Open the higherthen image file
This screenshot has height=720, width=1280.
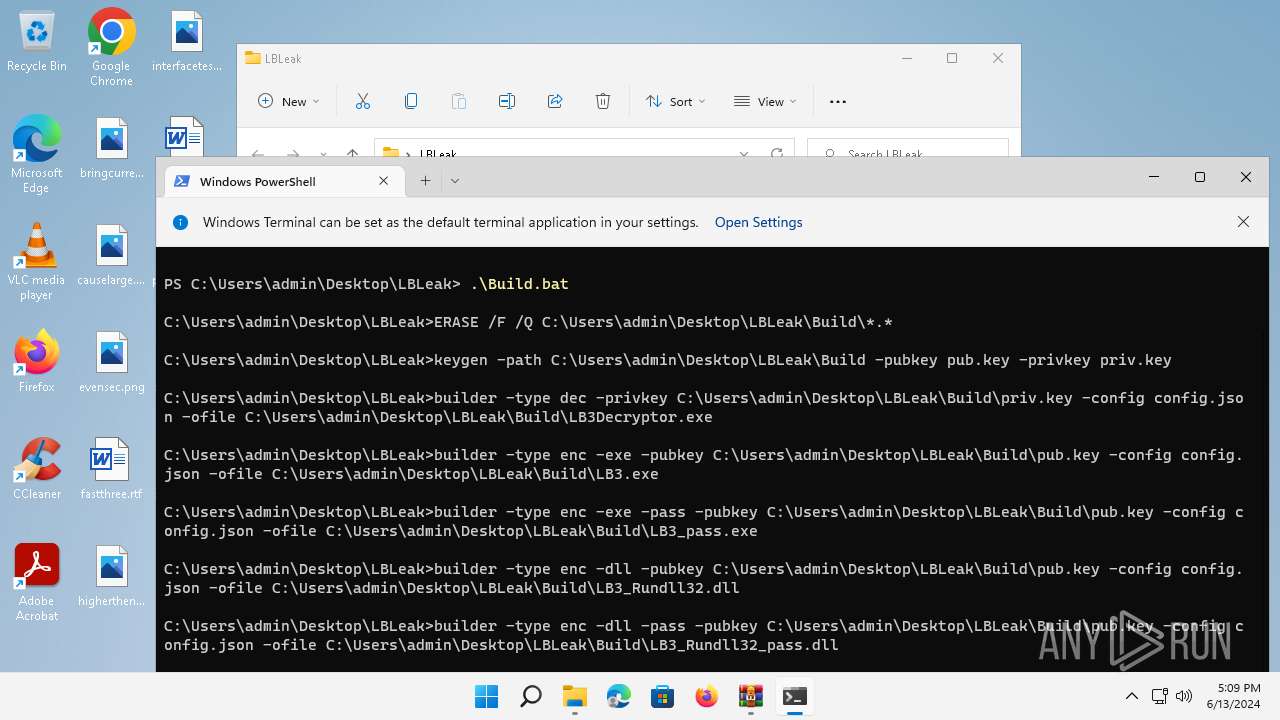pyautogui.click(x=111, y=577)
